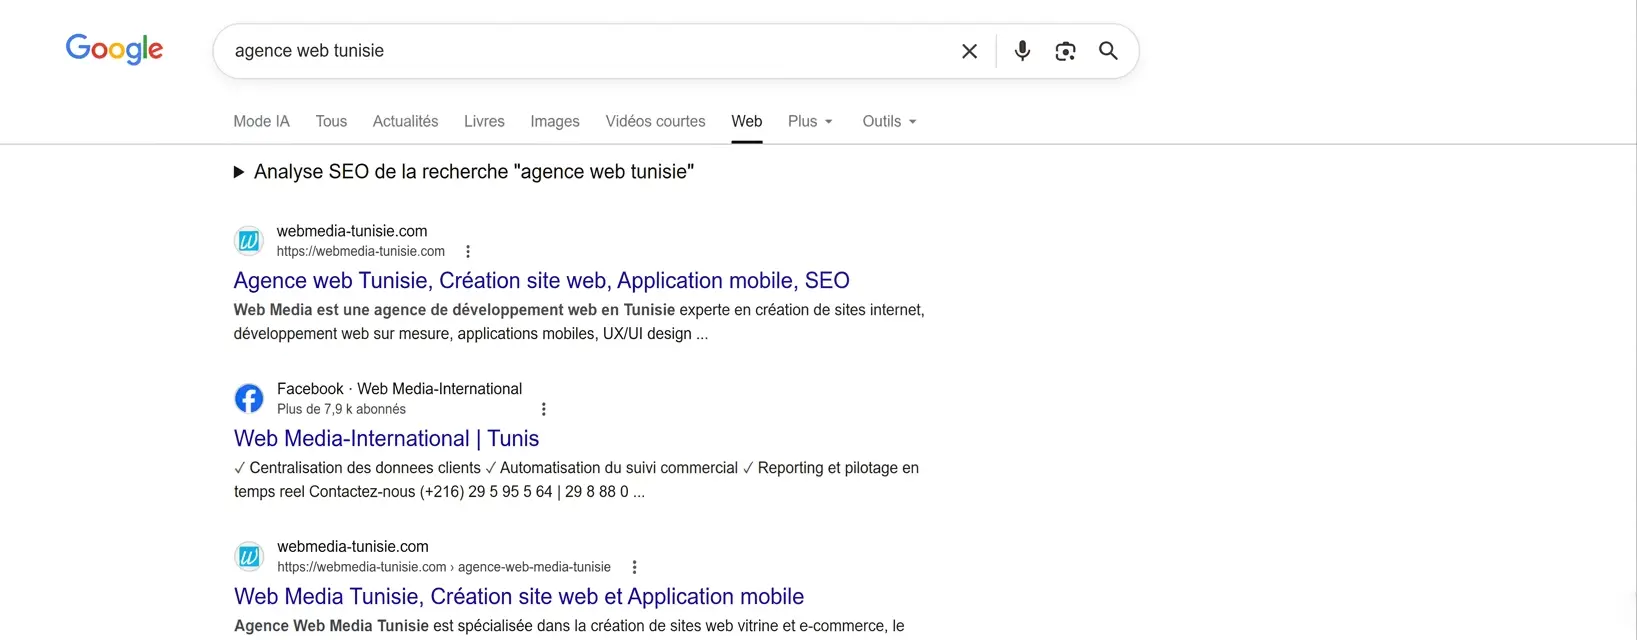Click the first webmedia-tunisie.com site name
Screen dimensions: 1637x640
[352, 231]
